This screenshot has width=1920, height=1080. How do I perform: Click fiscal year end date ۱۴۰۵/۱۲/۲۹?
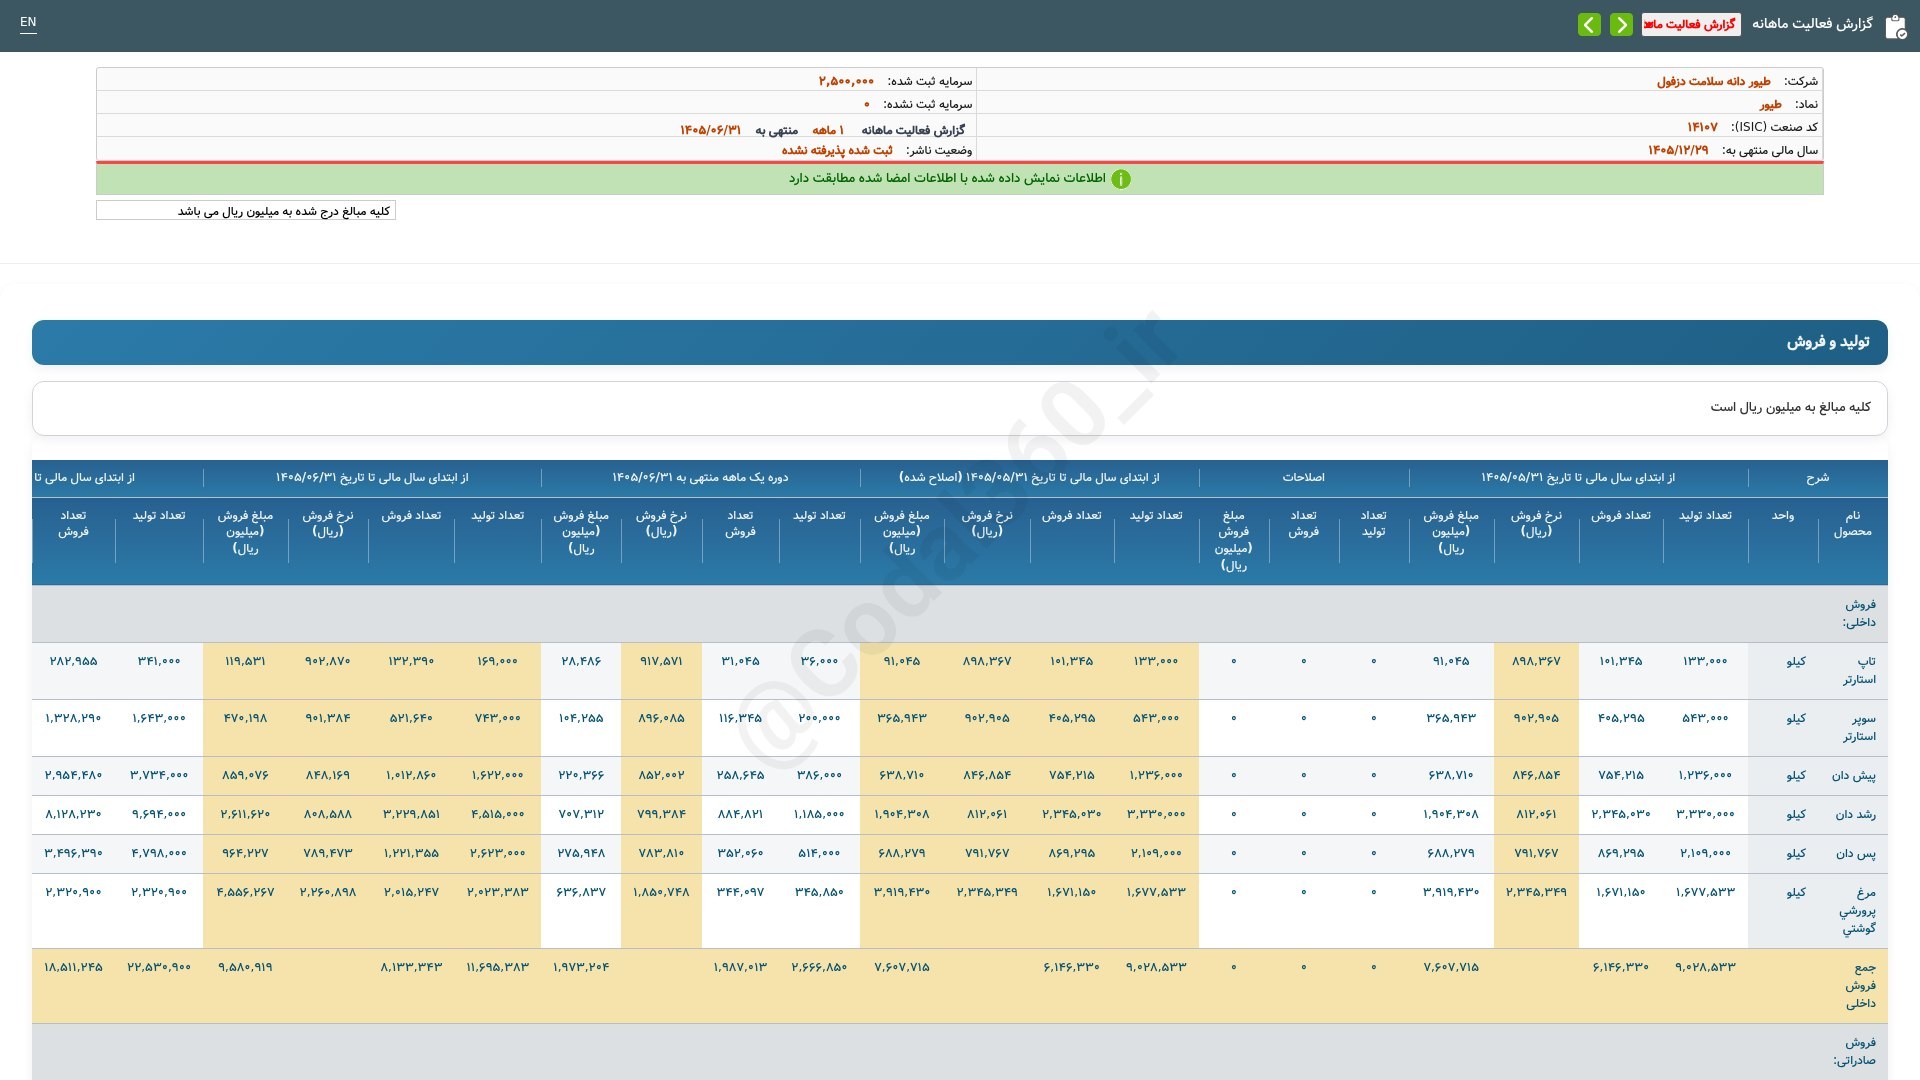(1678, 150)
